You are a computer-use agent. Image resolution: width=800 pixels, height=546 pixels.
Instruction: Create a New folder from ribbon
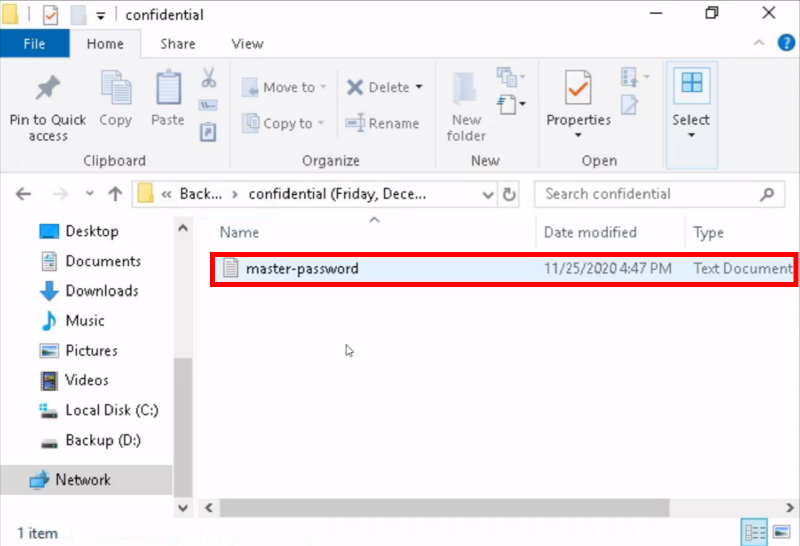tap(466, 105)
